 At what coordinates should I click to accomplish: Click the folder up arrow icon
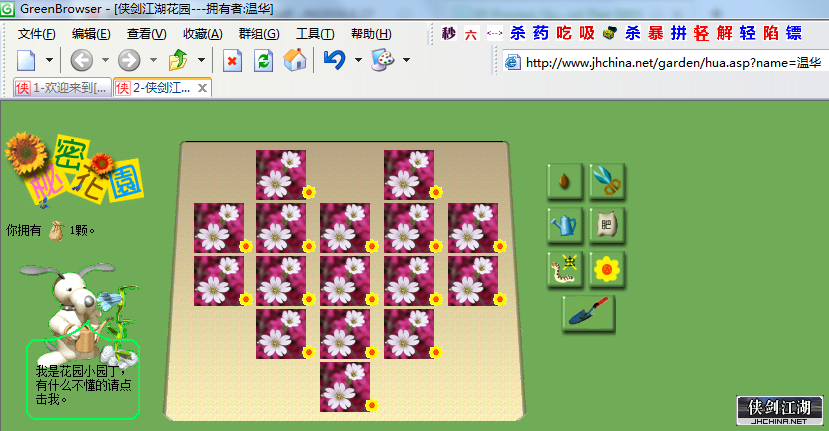[x=178, y=60]
